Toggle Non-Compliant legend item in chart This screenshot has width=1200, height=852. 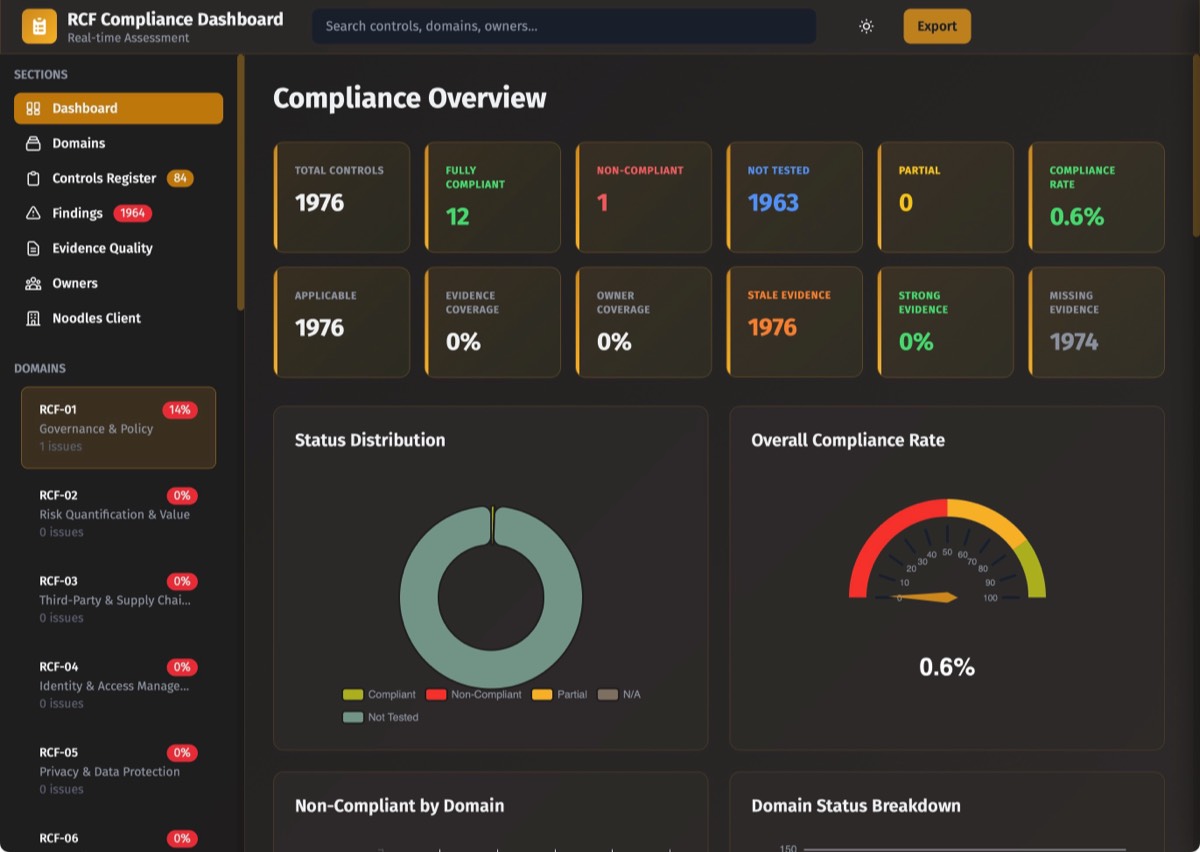474,695
